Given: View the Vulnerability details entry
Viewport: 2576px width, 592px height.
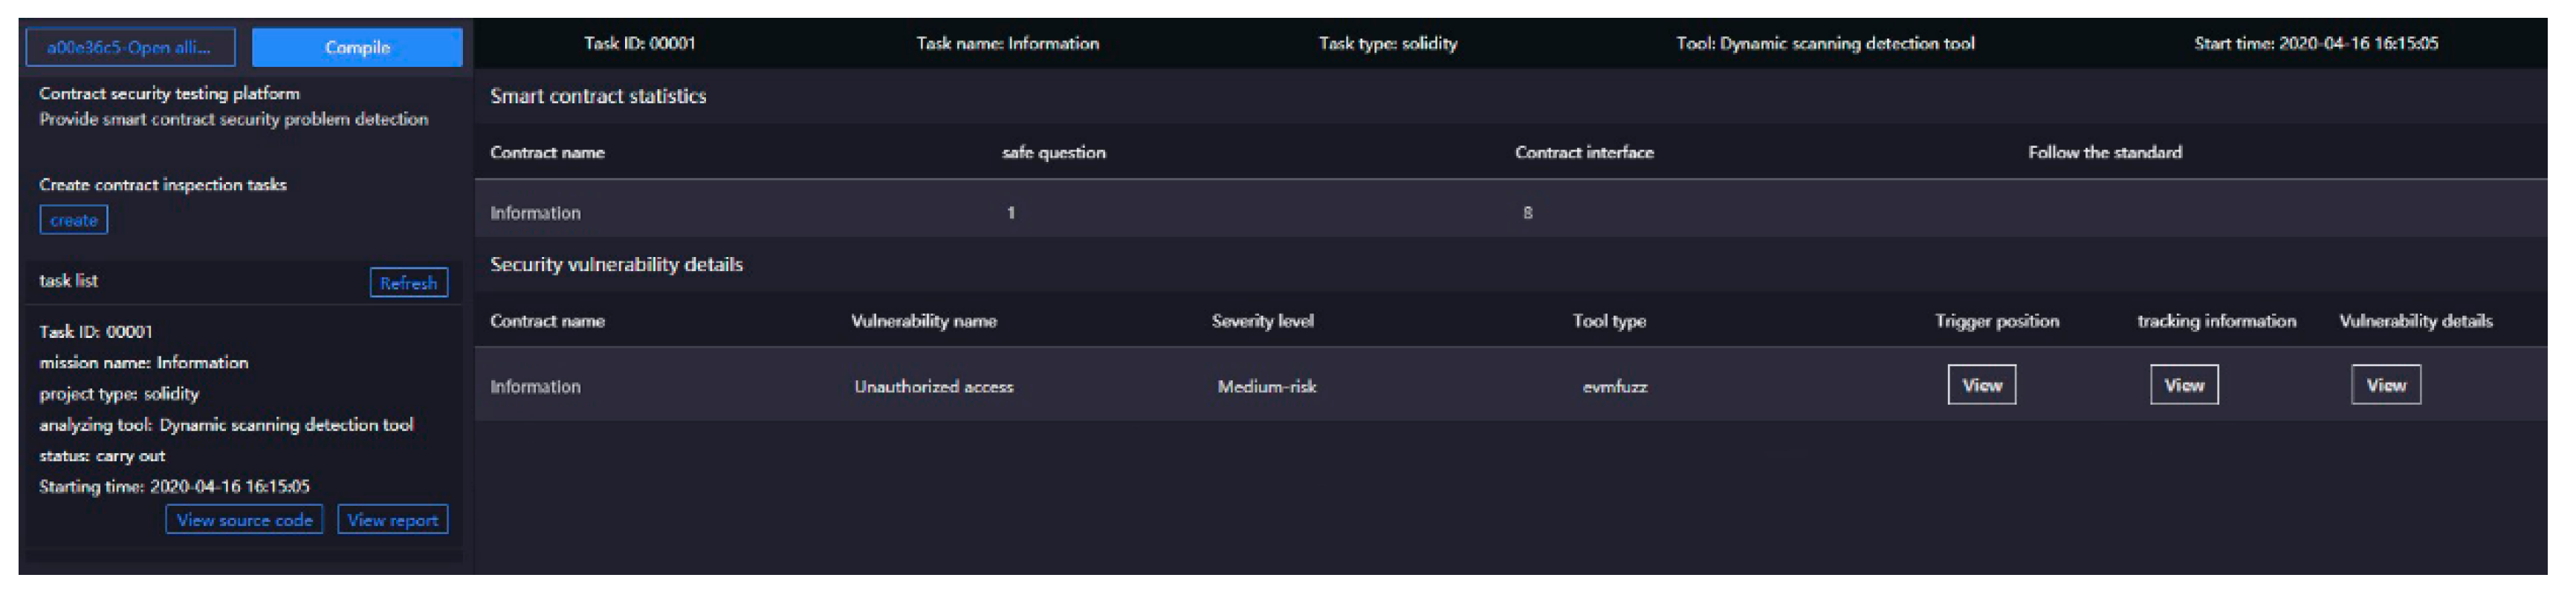Looking at the screenshot, I should coord(2385,385).
